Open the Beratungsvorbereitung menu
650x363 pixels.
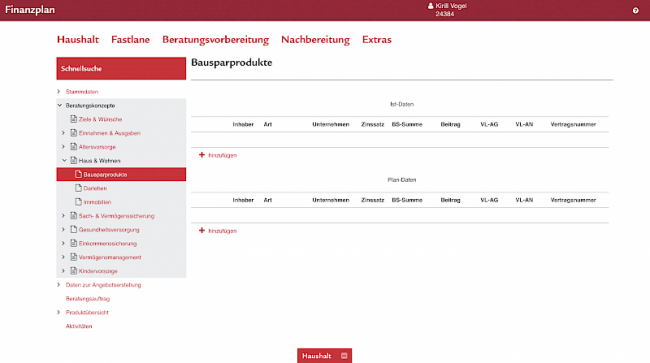[216, 40]
